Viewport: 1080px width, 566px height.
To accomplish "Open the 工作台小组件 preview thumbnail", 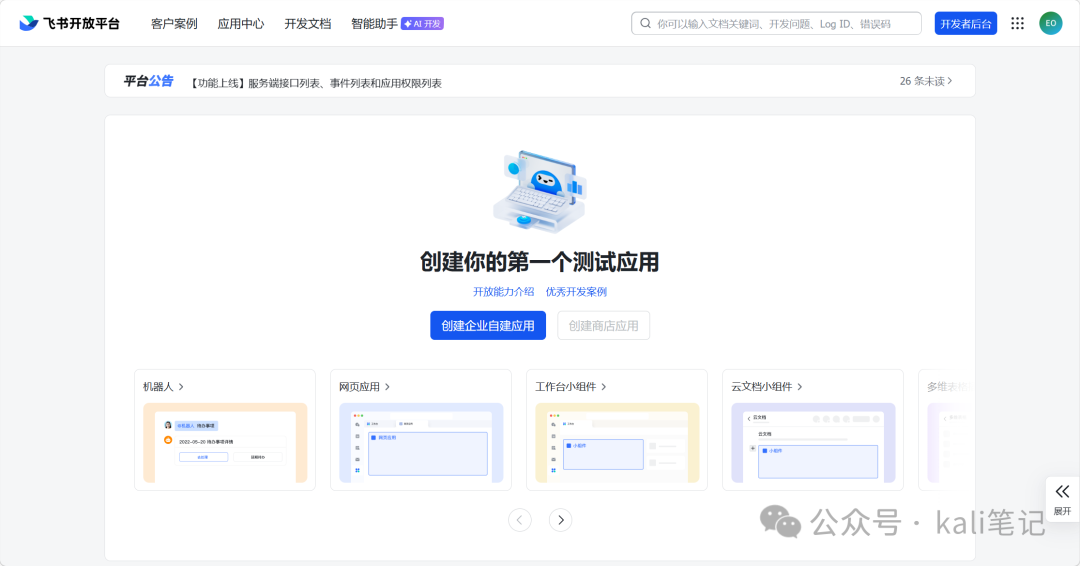I will [x=617, y=443].
